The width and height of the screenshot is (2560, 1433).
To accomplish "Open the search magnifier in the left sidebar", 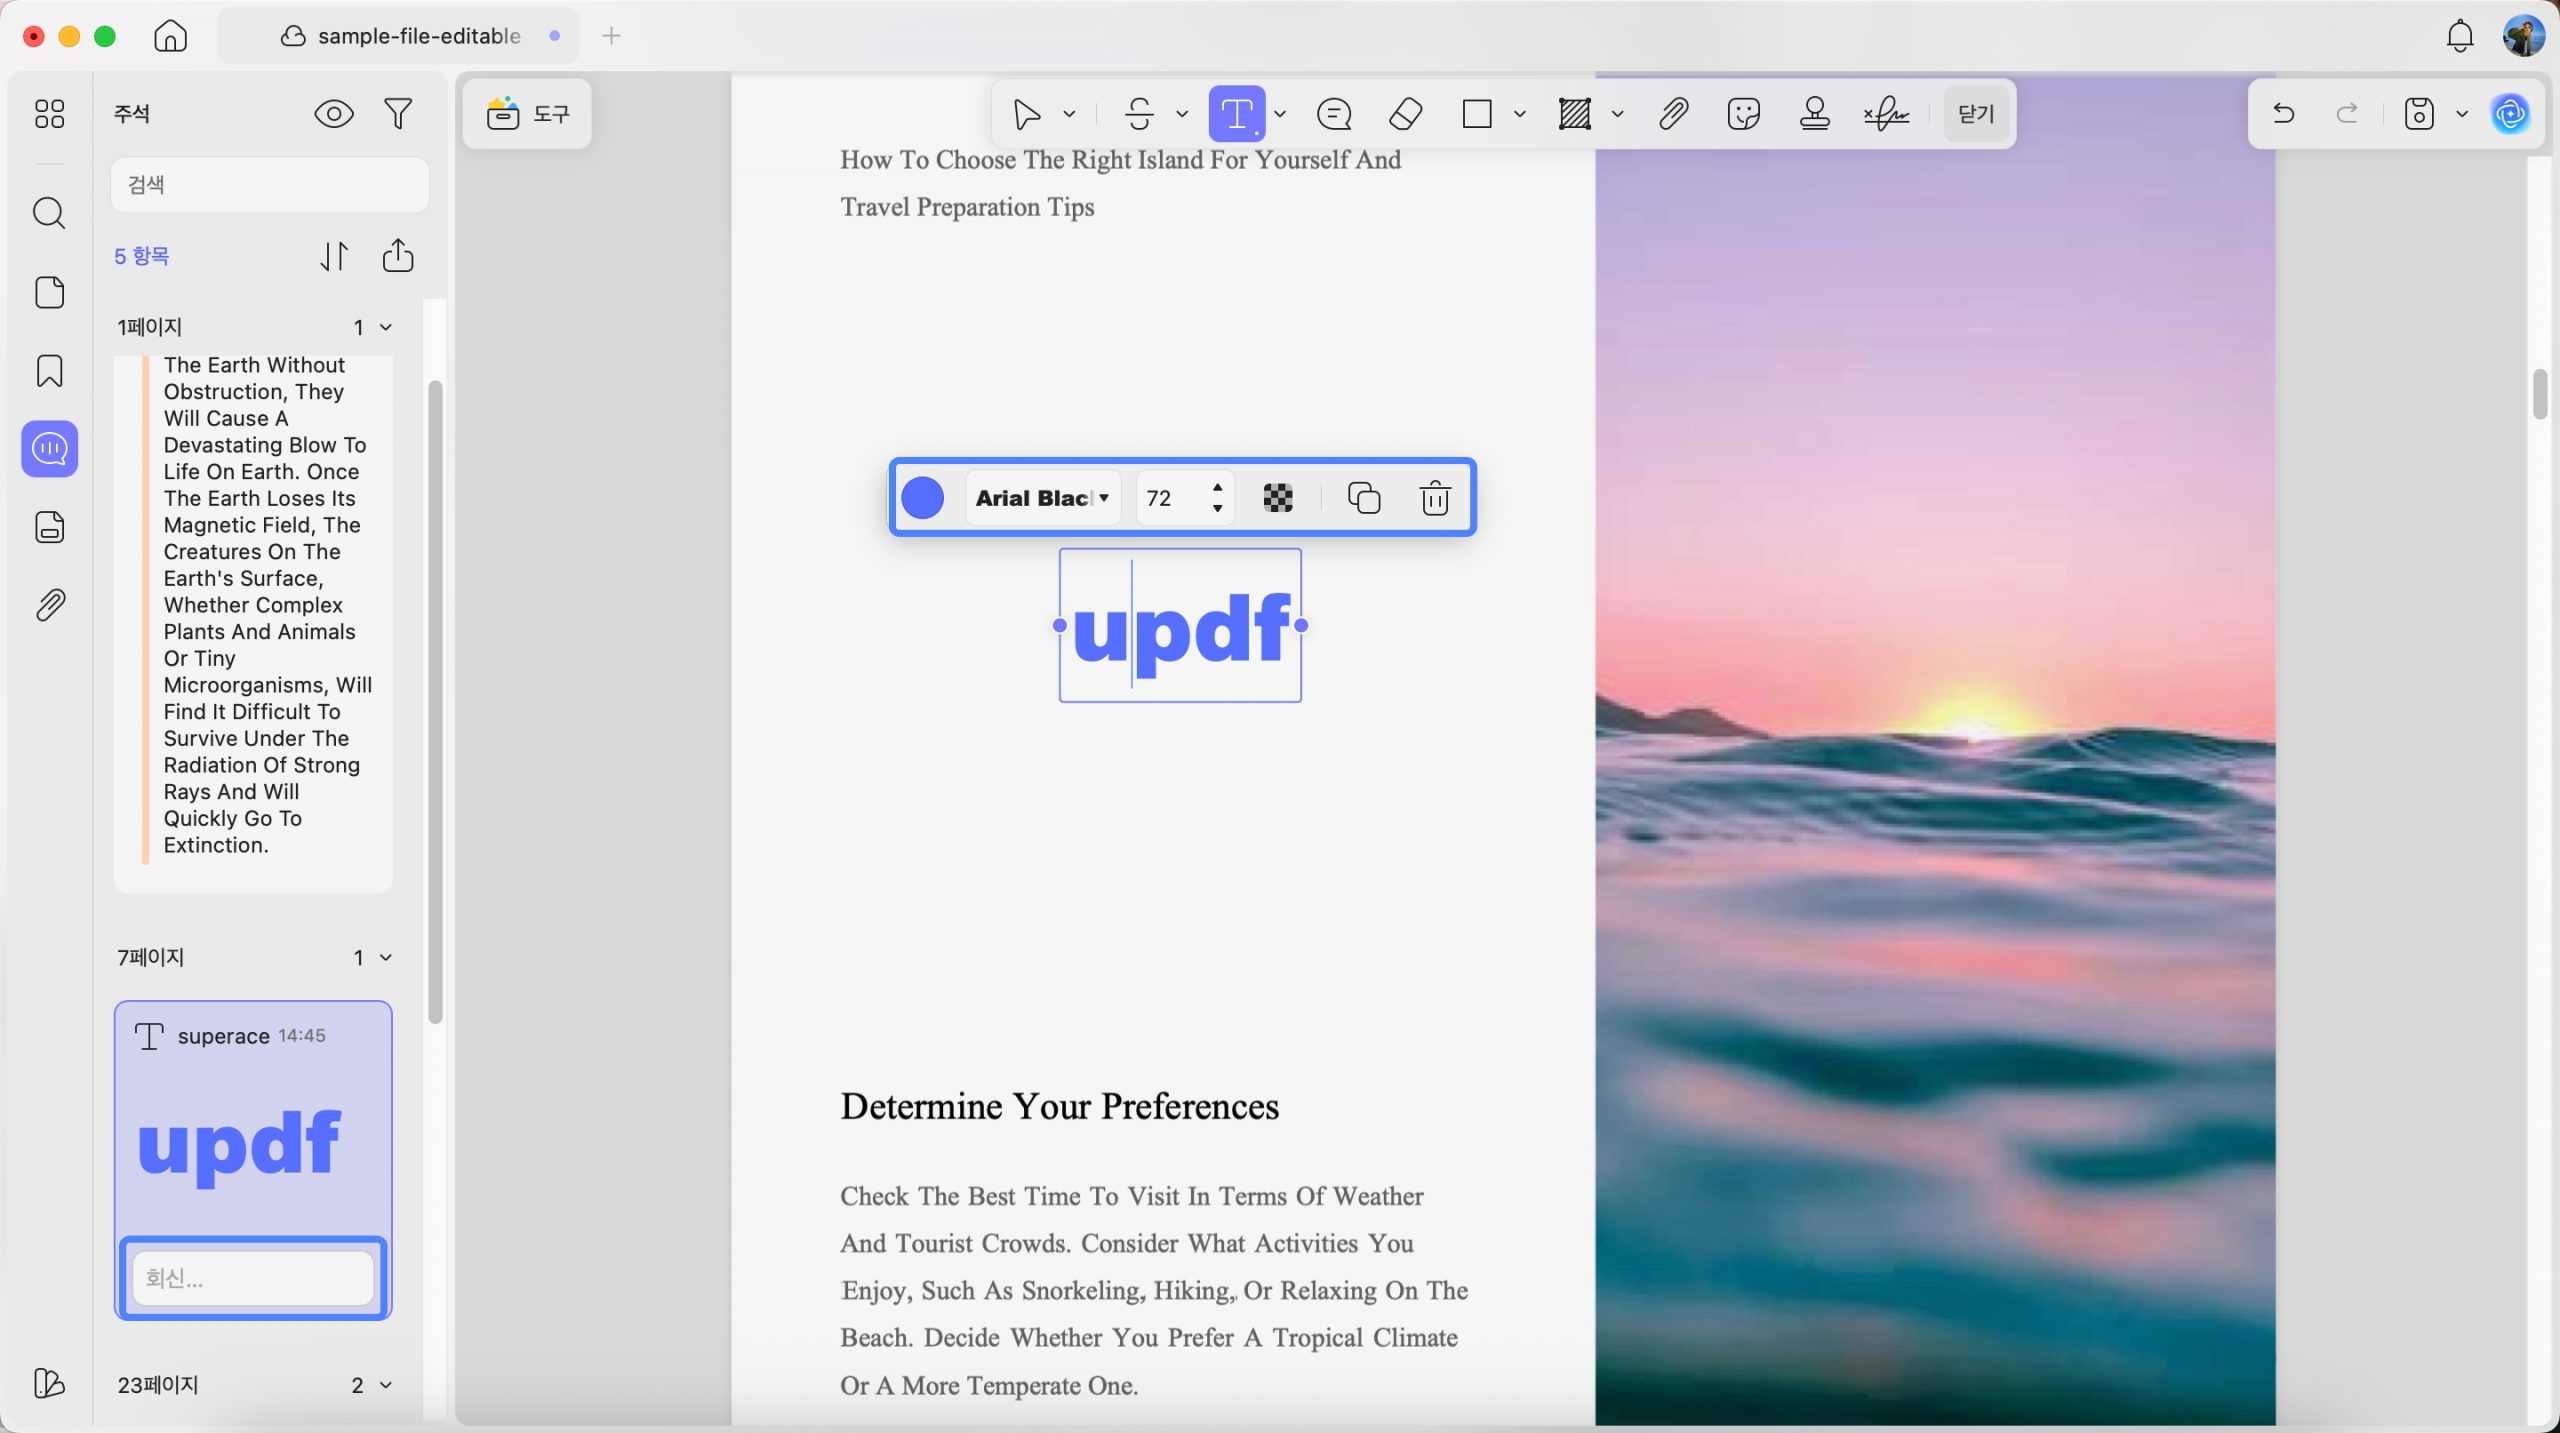I will (x=49, y=213).
